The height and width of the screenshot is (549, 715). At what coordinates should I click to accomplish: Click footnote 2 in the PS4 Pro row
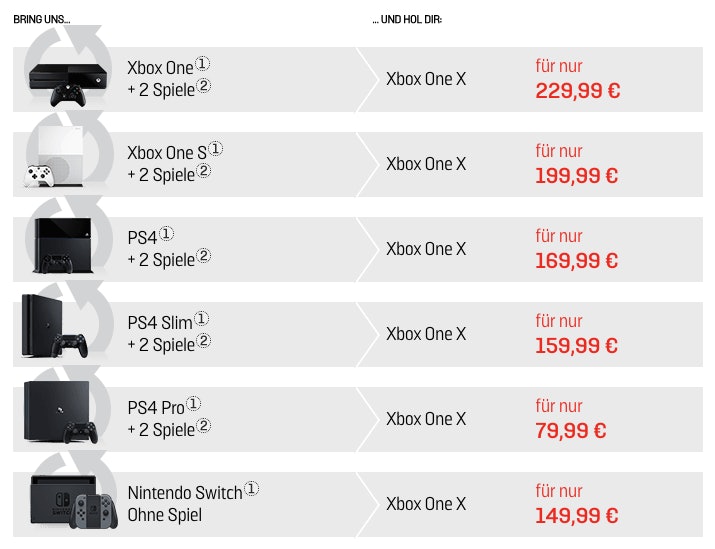(x=204, y=426)
